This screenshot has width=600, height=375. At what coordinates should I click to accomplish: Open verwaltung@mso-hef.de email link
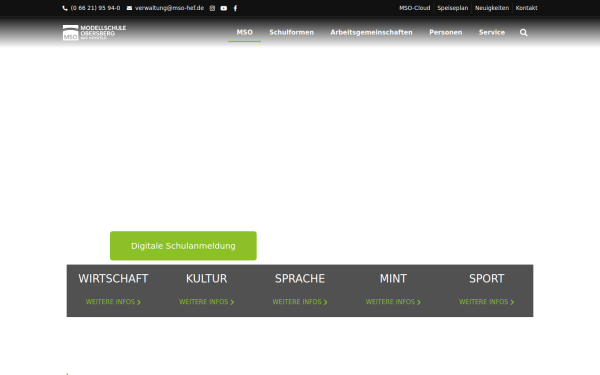coord(170,8)
